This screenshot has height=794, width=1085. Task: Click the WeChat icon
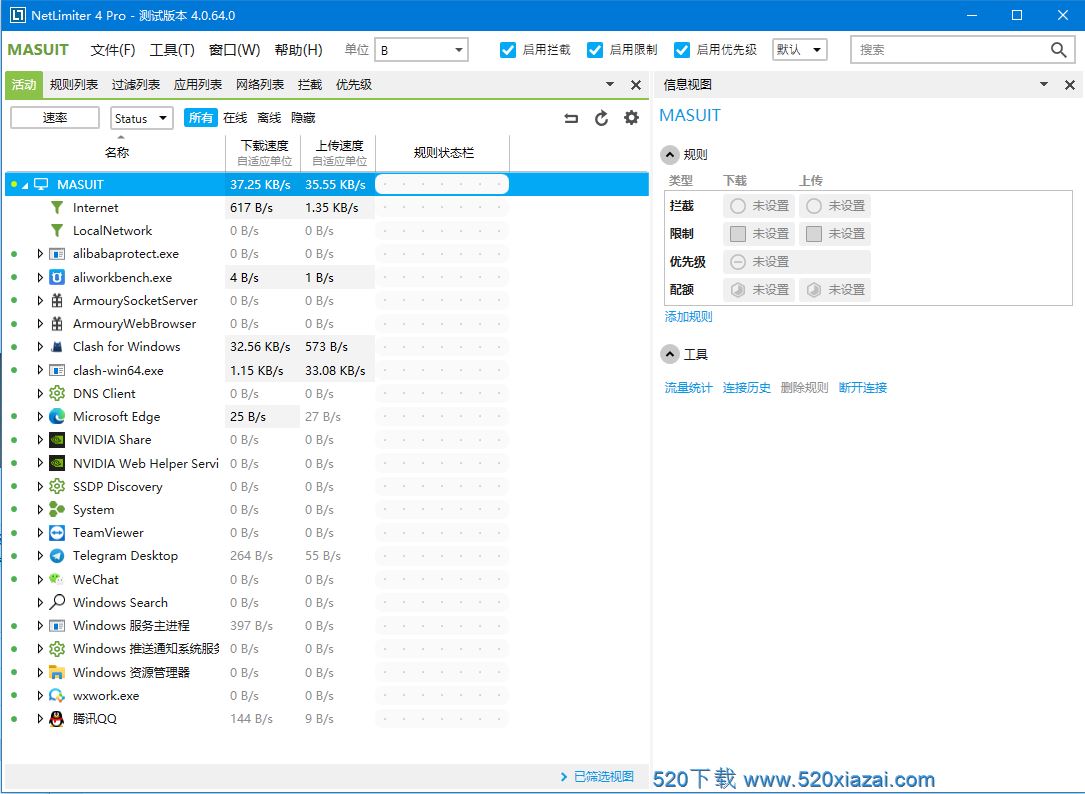[57, 579]
